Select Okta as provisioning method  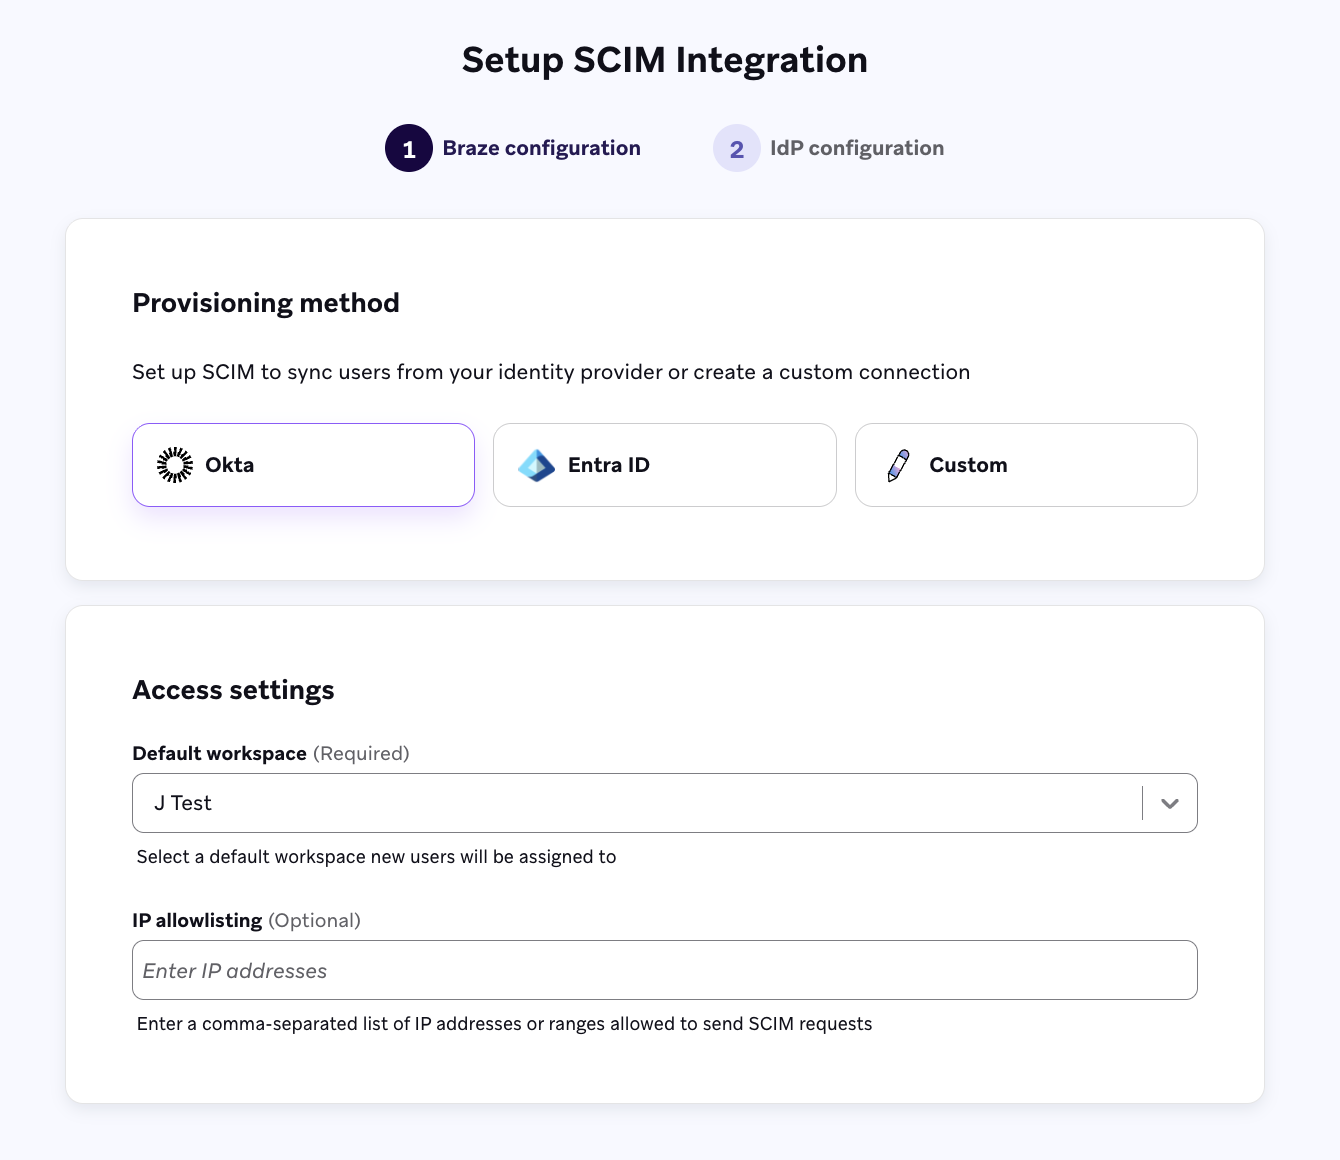click(303, 464)
